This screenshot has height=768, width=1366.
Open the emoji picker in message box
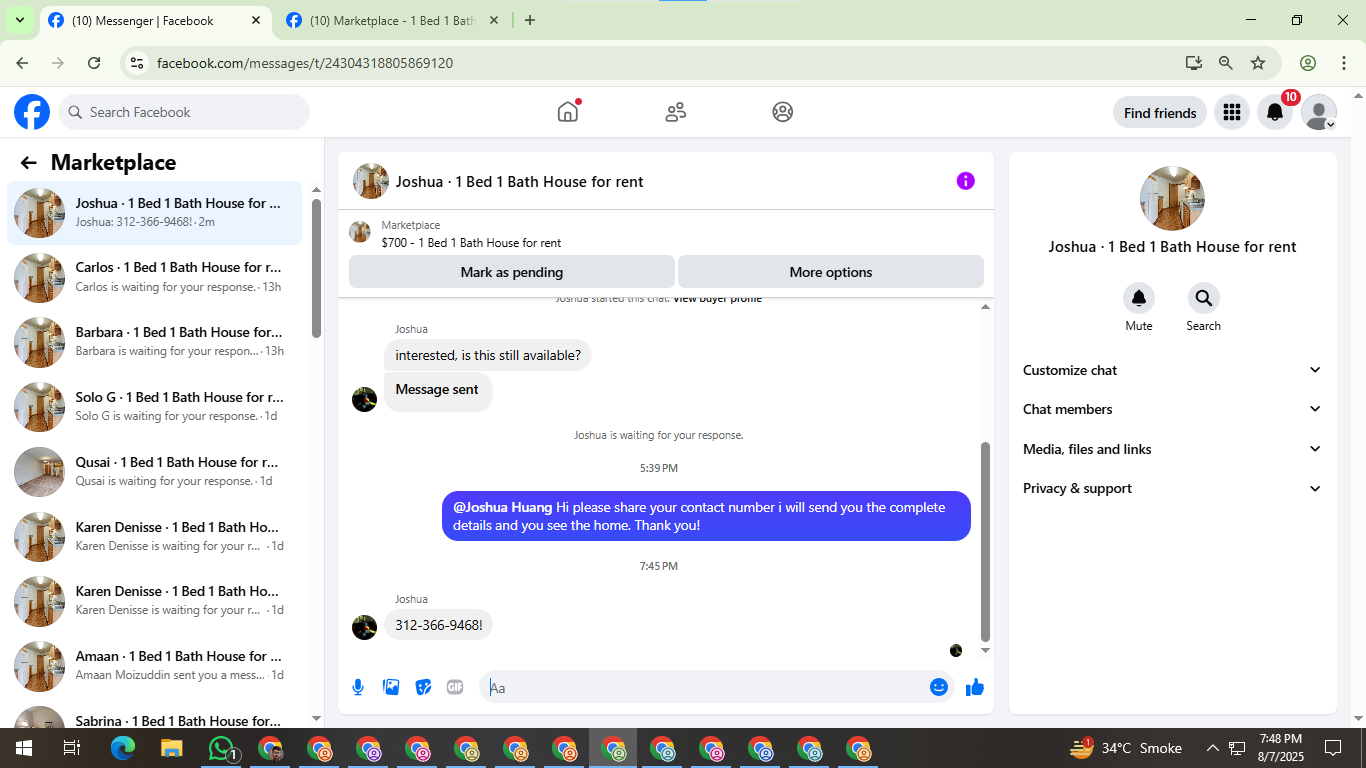coord(939,687)
